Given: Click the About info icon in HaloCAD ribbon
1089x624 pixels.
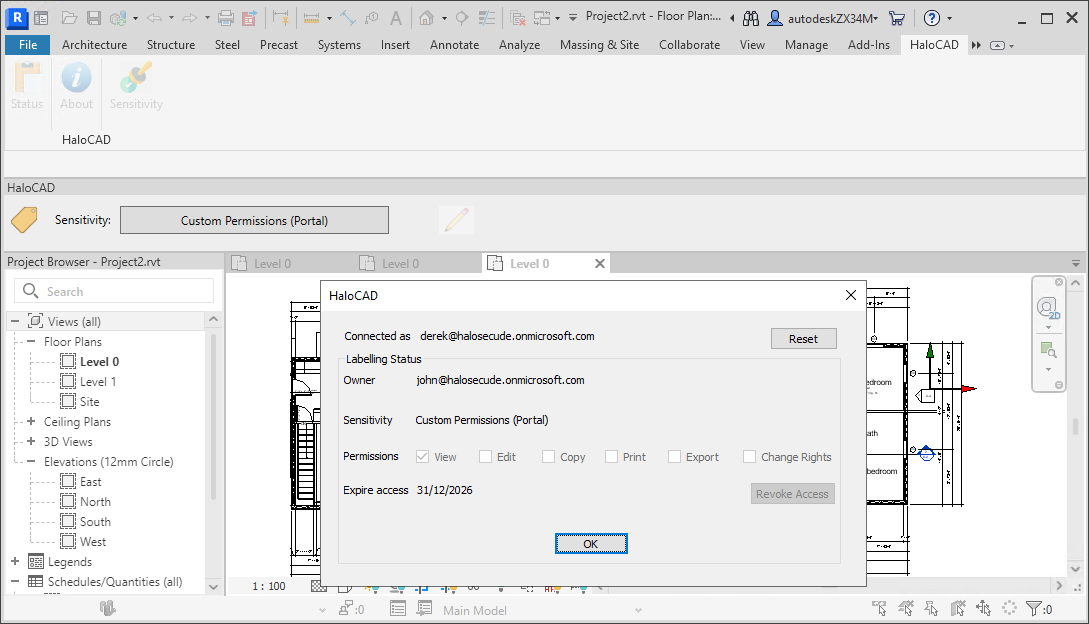Looking at the screenshot, I should 76,80.
